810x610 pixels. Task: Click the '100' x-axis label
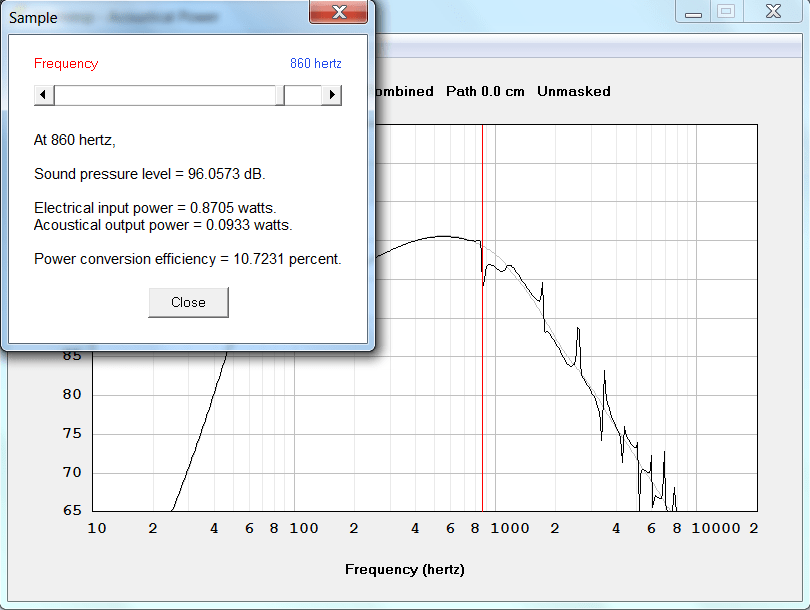click(x=304, y=528)
